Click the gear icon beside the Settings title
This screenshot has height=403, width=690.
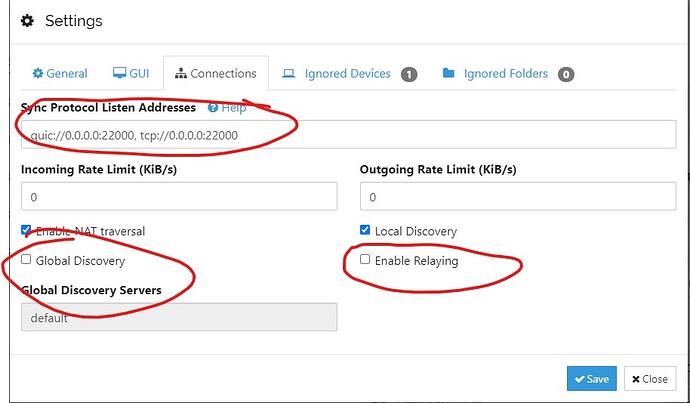click(x=27, y=21)
